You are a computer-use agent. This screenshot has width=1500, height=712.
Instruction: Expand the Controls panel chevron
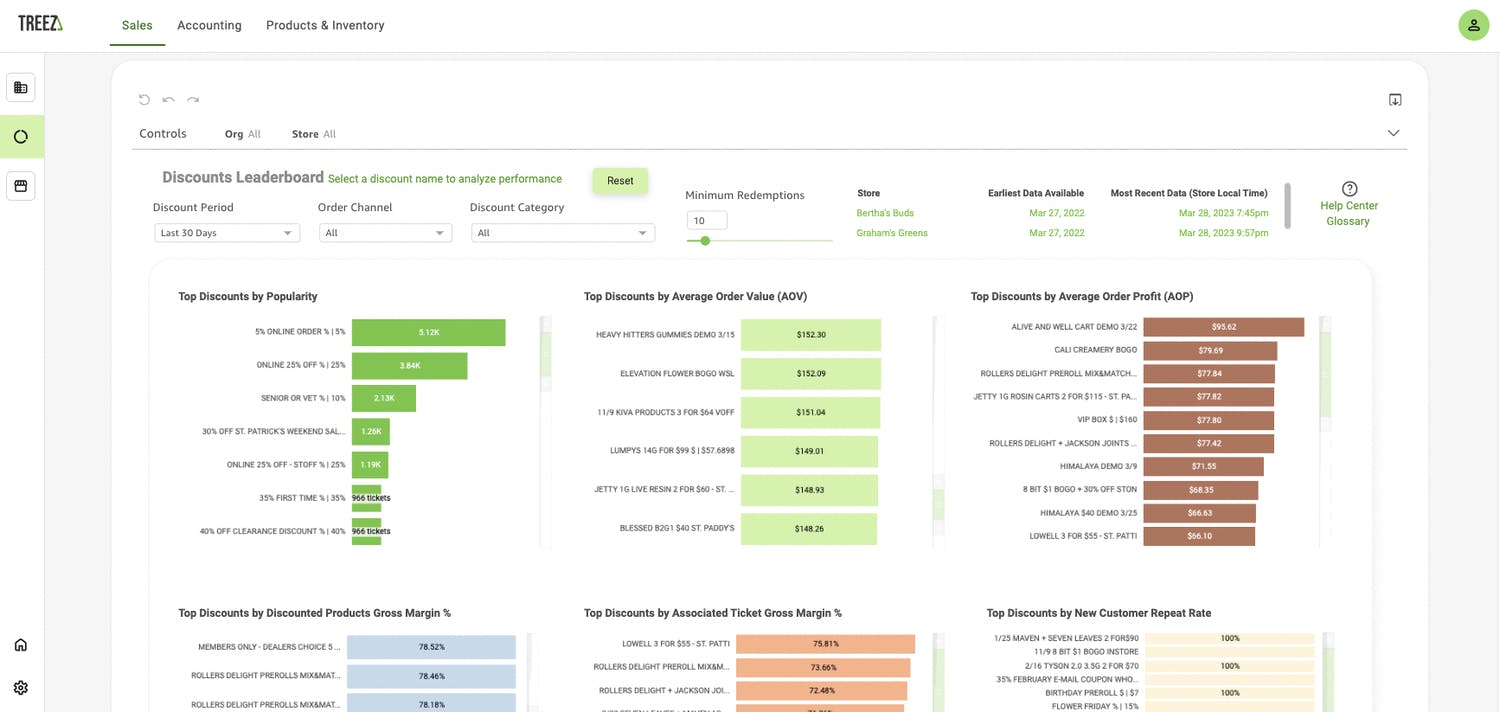(x=1393, y=134)
